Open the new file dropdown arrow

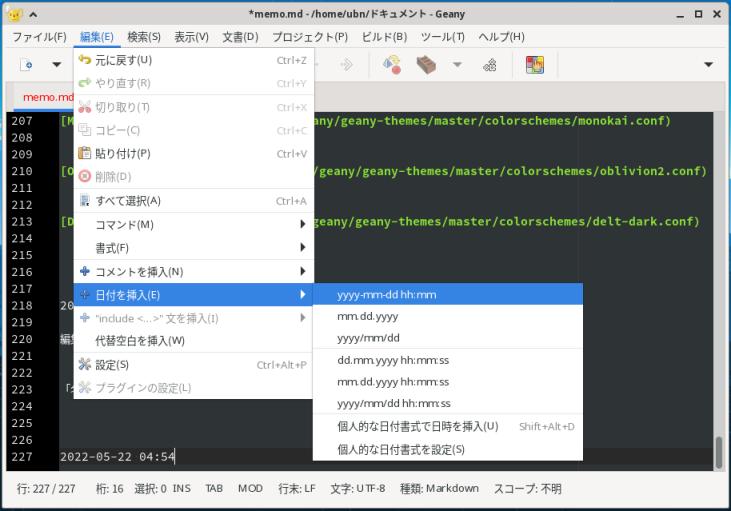(x=56, y=65)
